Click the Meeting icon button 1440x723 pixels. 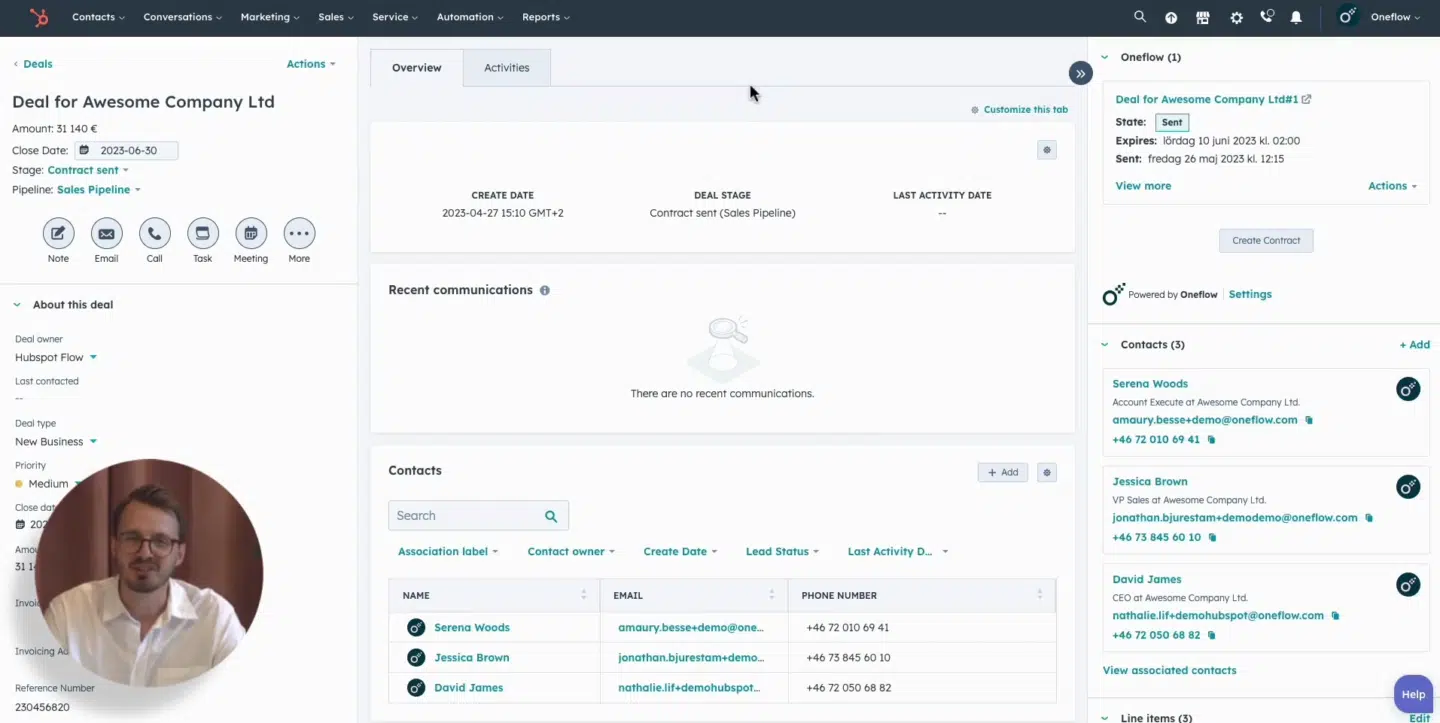pyautogui.click(x=251, y=233)
